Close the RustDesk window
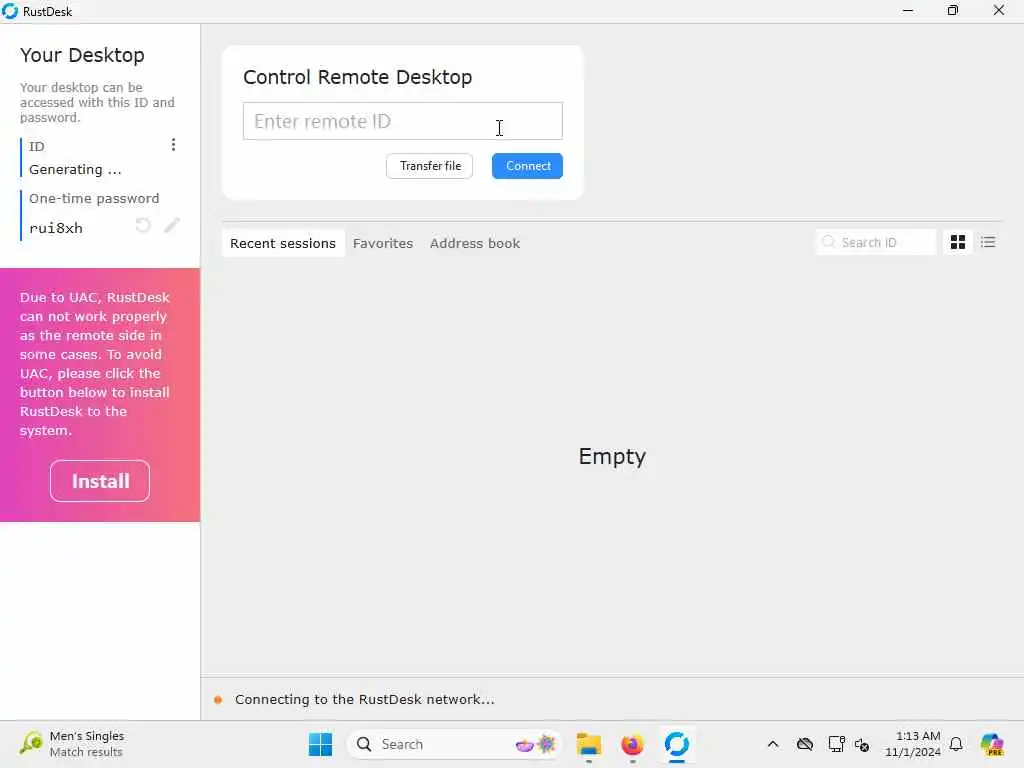1024x768 pixels. 999,10
